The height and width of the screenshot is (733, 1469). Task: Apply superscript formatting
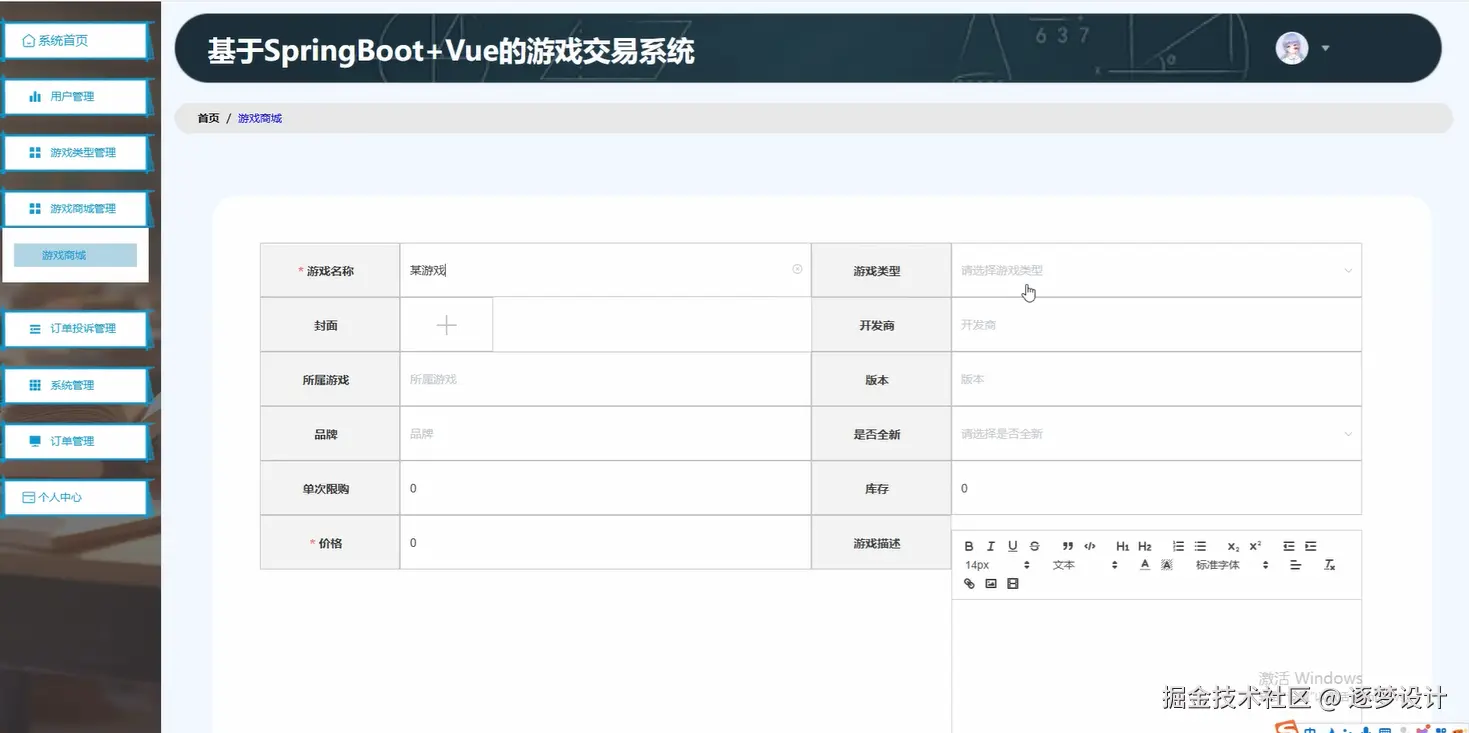click(1255, 546)
